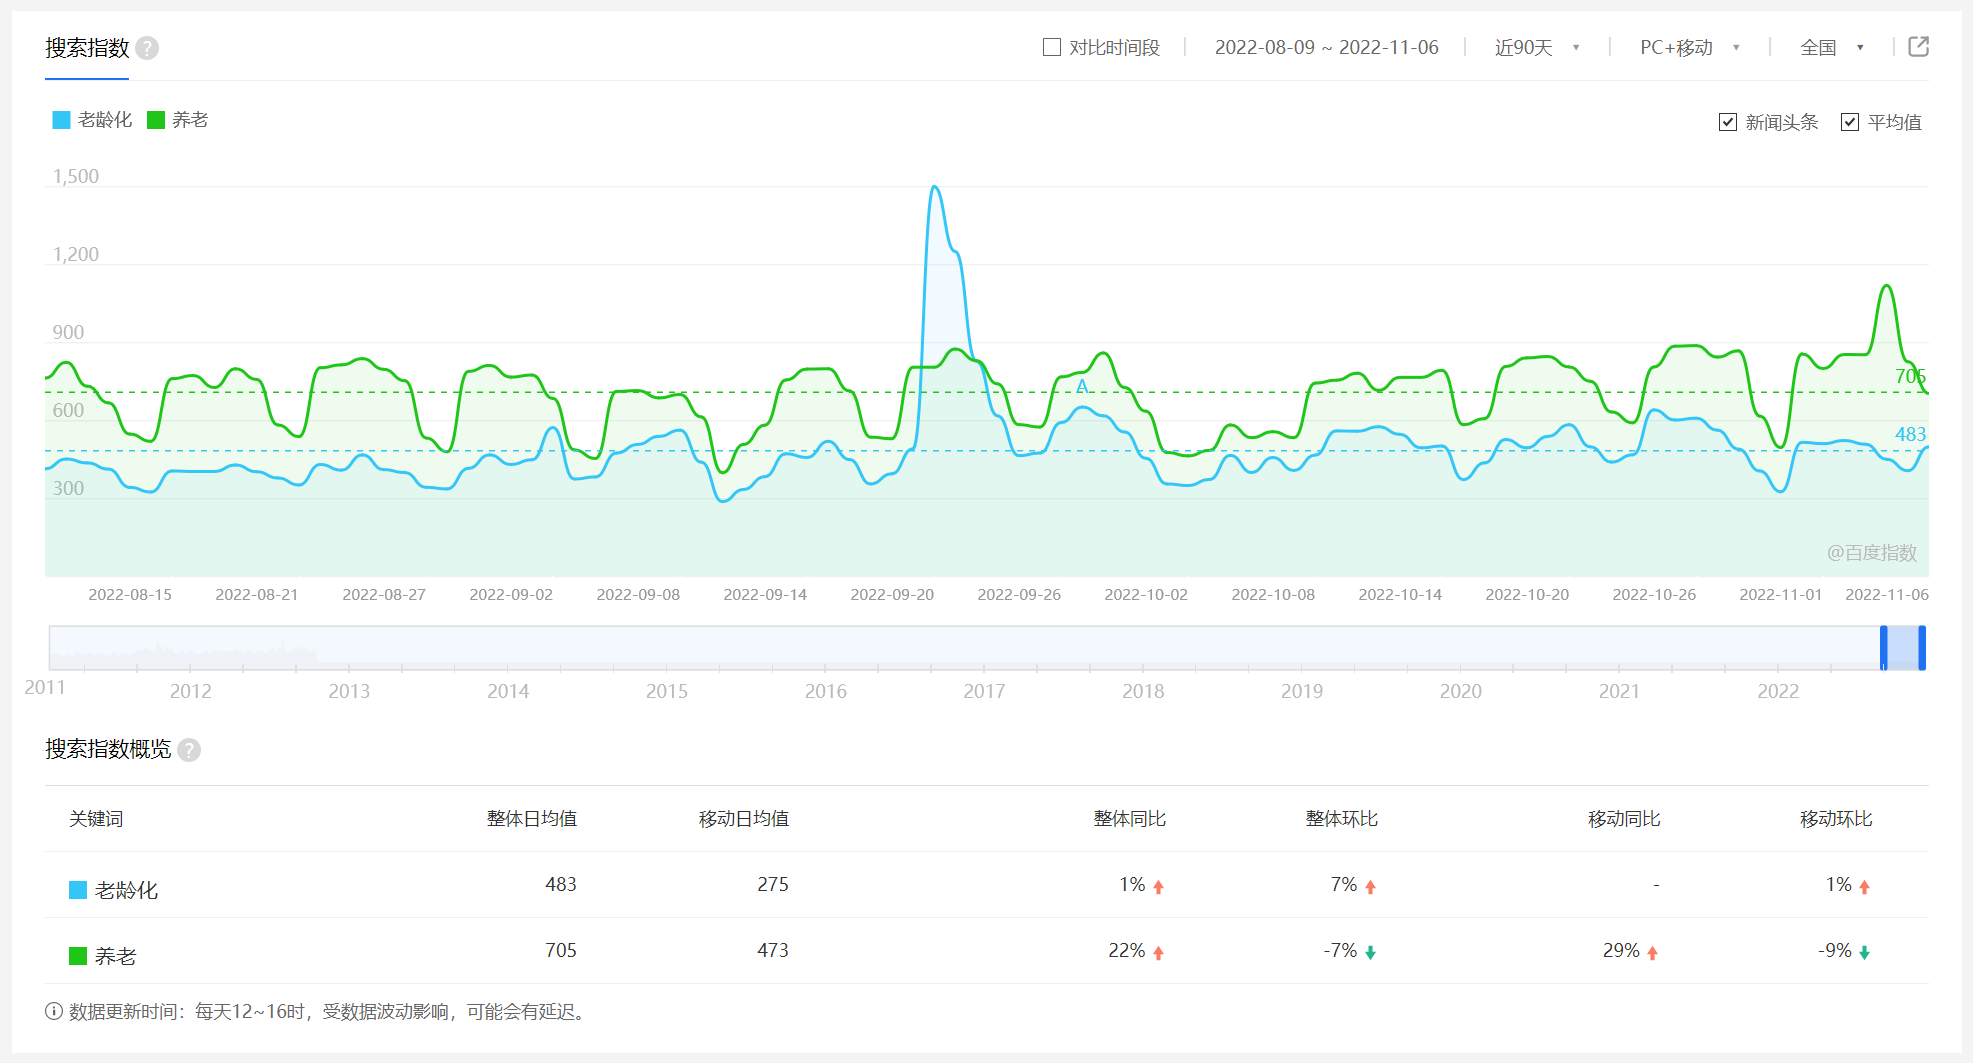Uncheck the 新闻头条 checkbox

(x=1728, y=122)
